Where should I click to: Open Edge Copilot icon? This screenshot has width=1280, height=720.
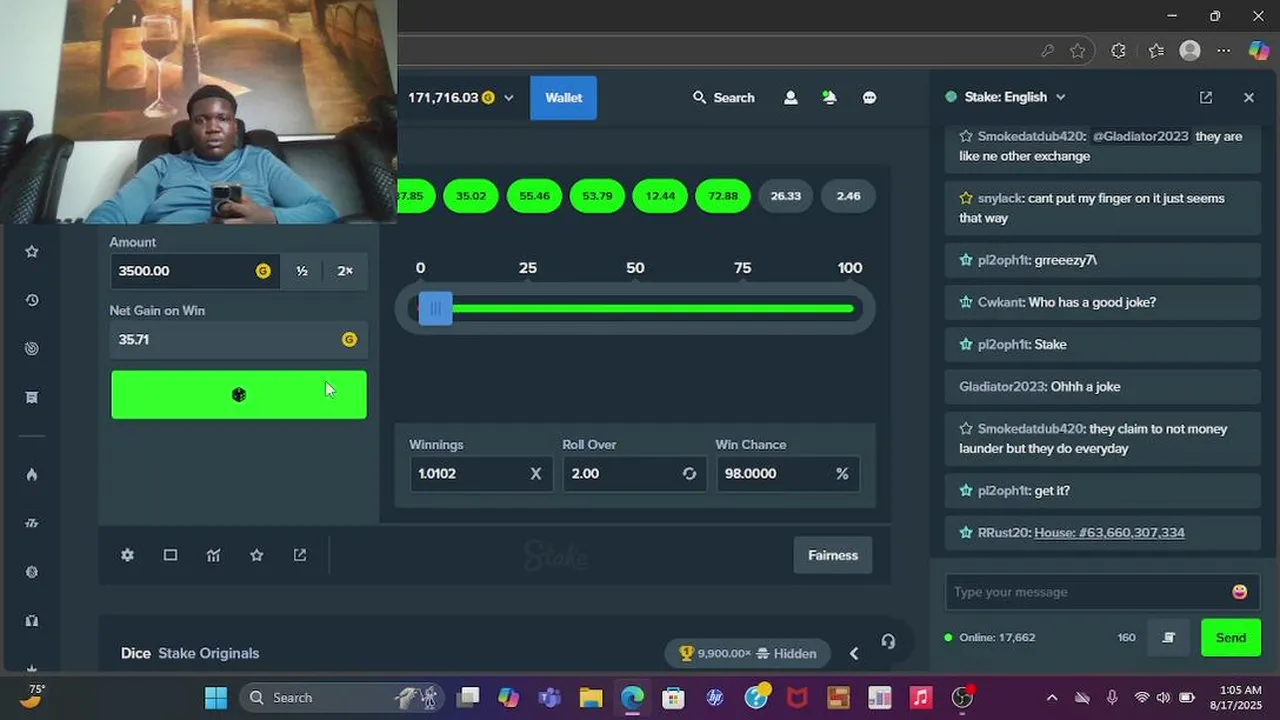point(1259,50)
